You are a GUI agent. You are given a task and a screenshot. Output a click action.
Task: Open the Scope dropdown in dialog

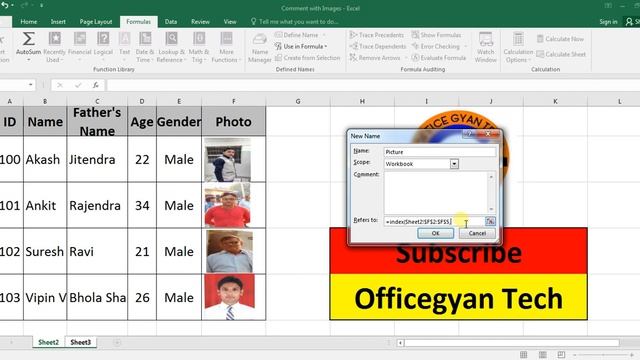pyautogui.click(x=454, y=164)
